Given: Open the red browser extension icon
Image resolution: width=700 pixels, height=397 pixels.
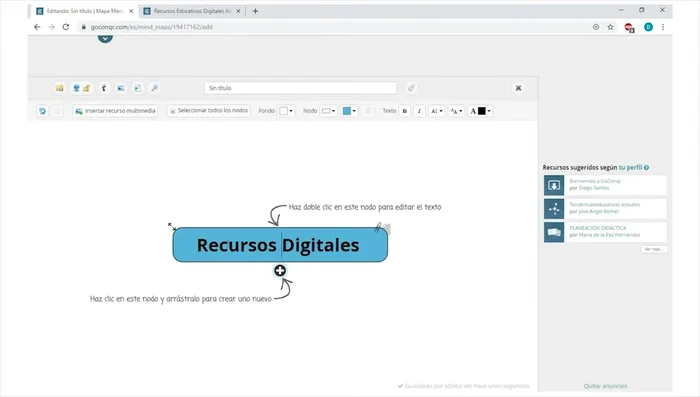Looking at the screenshot, I should click(x=629, y=27).
